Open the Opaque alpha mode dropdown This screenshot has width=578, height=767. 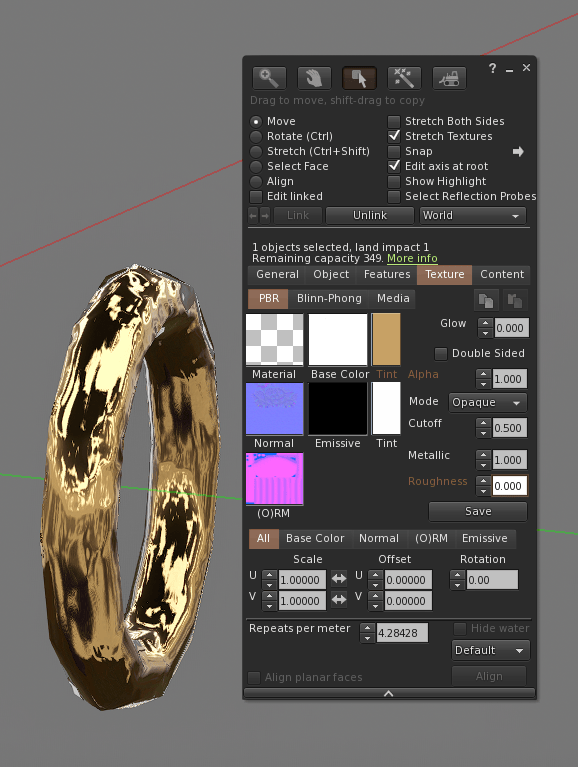[x=488, y=403]
